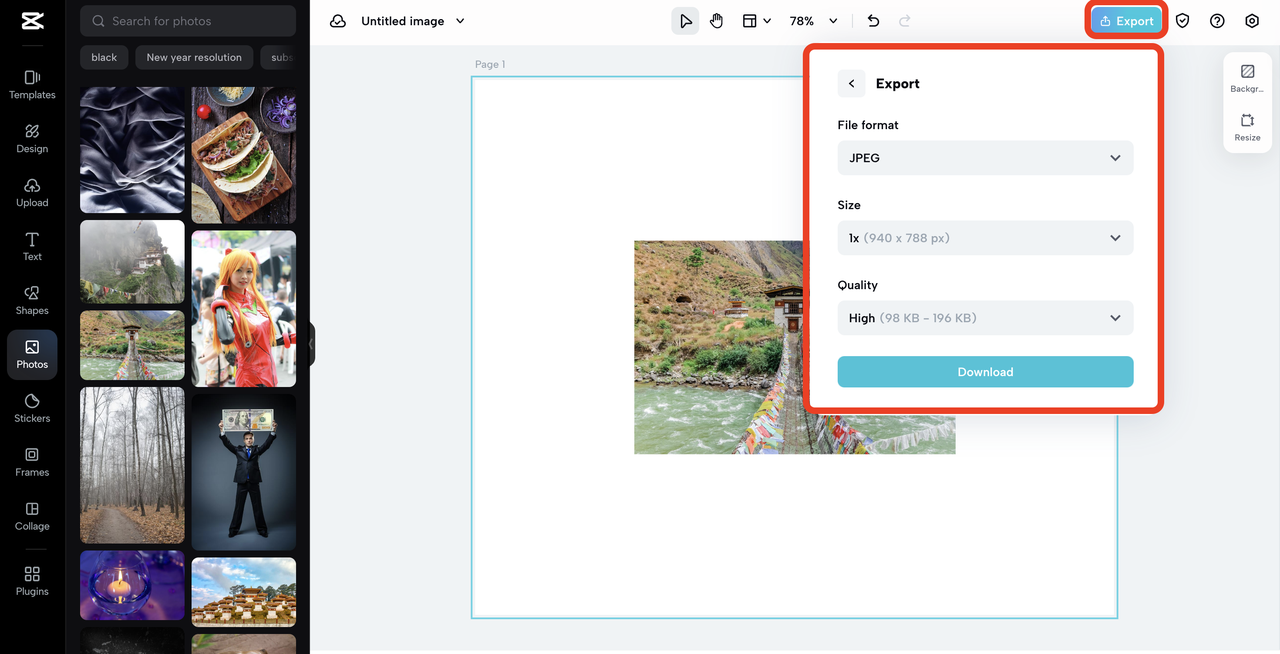Click the Undo arrow

pos(873,21)
